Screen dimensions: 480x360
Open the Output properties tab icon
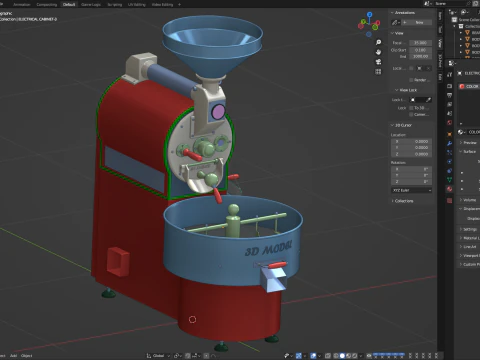click(x=449, y=95)
